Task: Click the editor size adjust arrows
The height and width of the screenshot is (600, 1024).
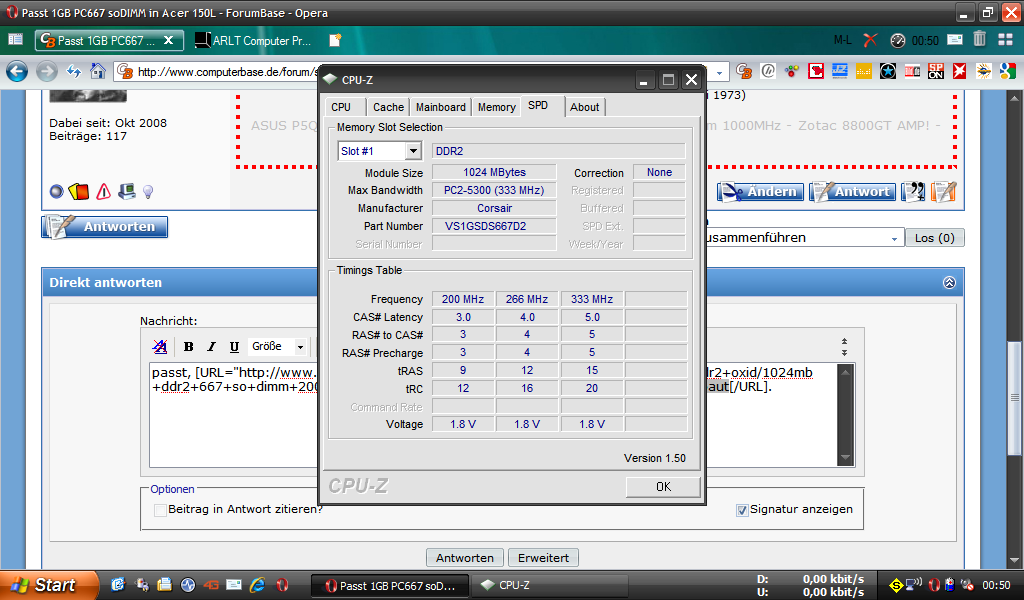Action: click(844, 347)
